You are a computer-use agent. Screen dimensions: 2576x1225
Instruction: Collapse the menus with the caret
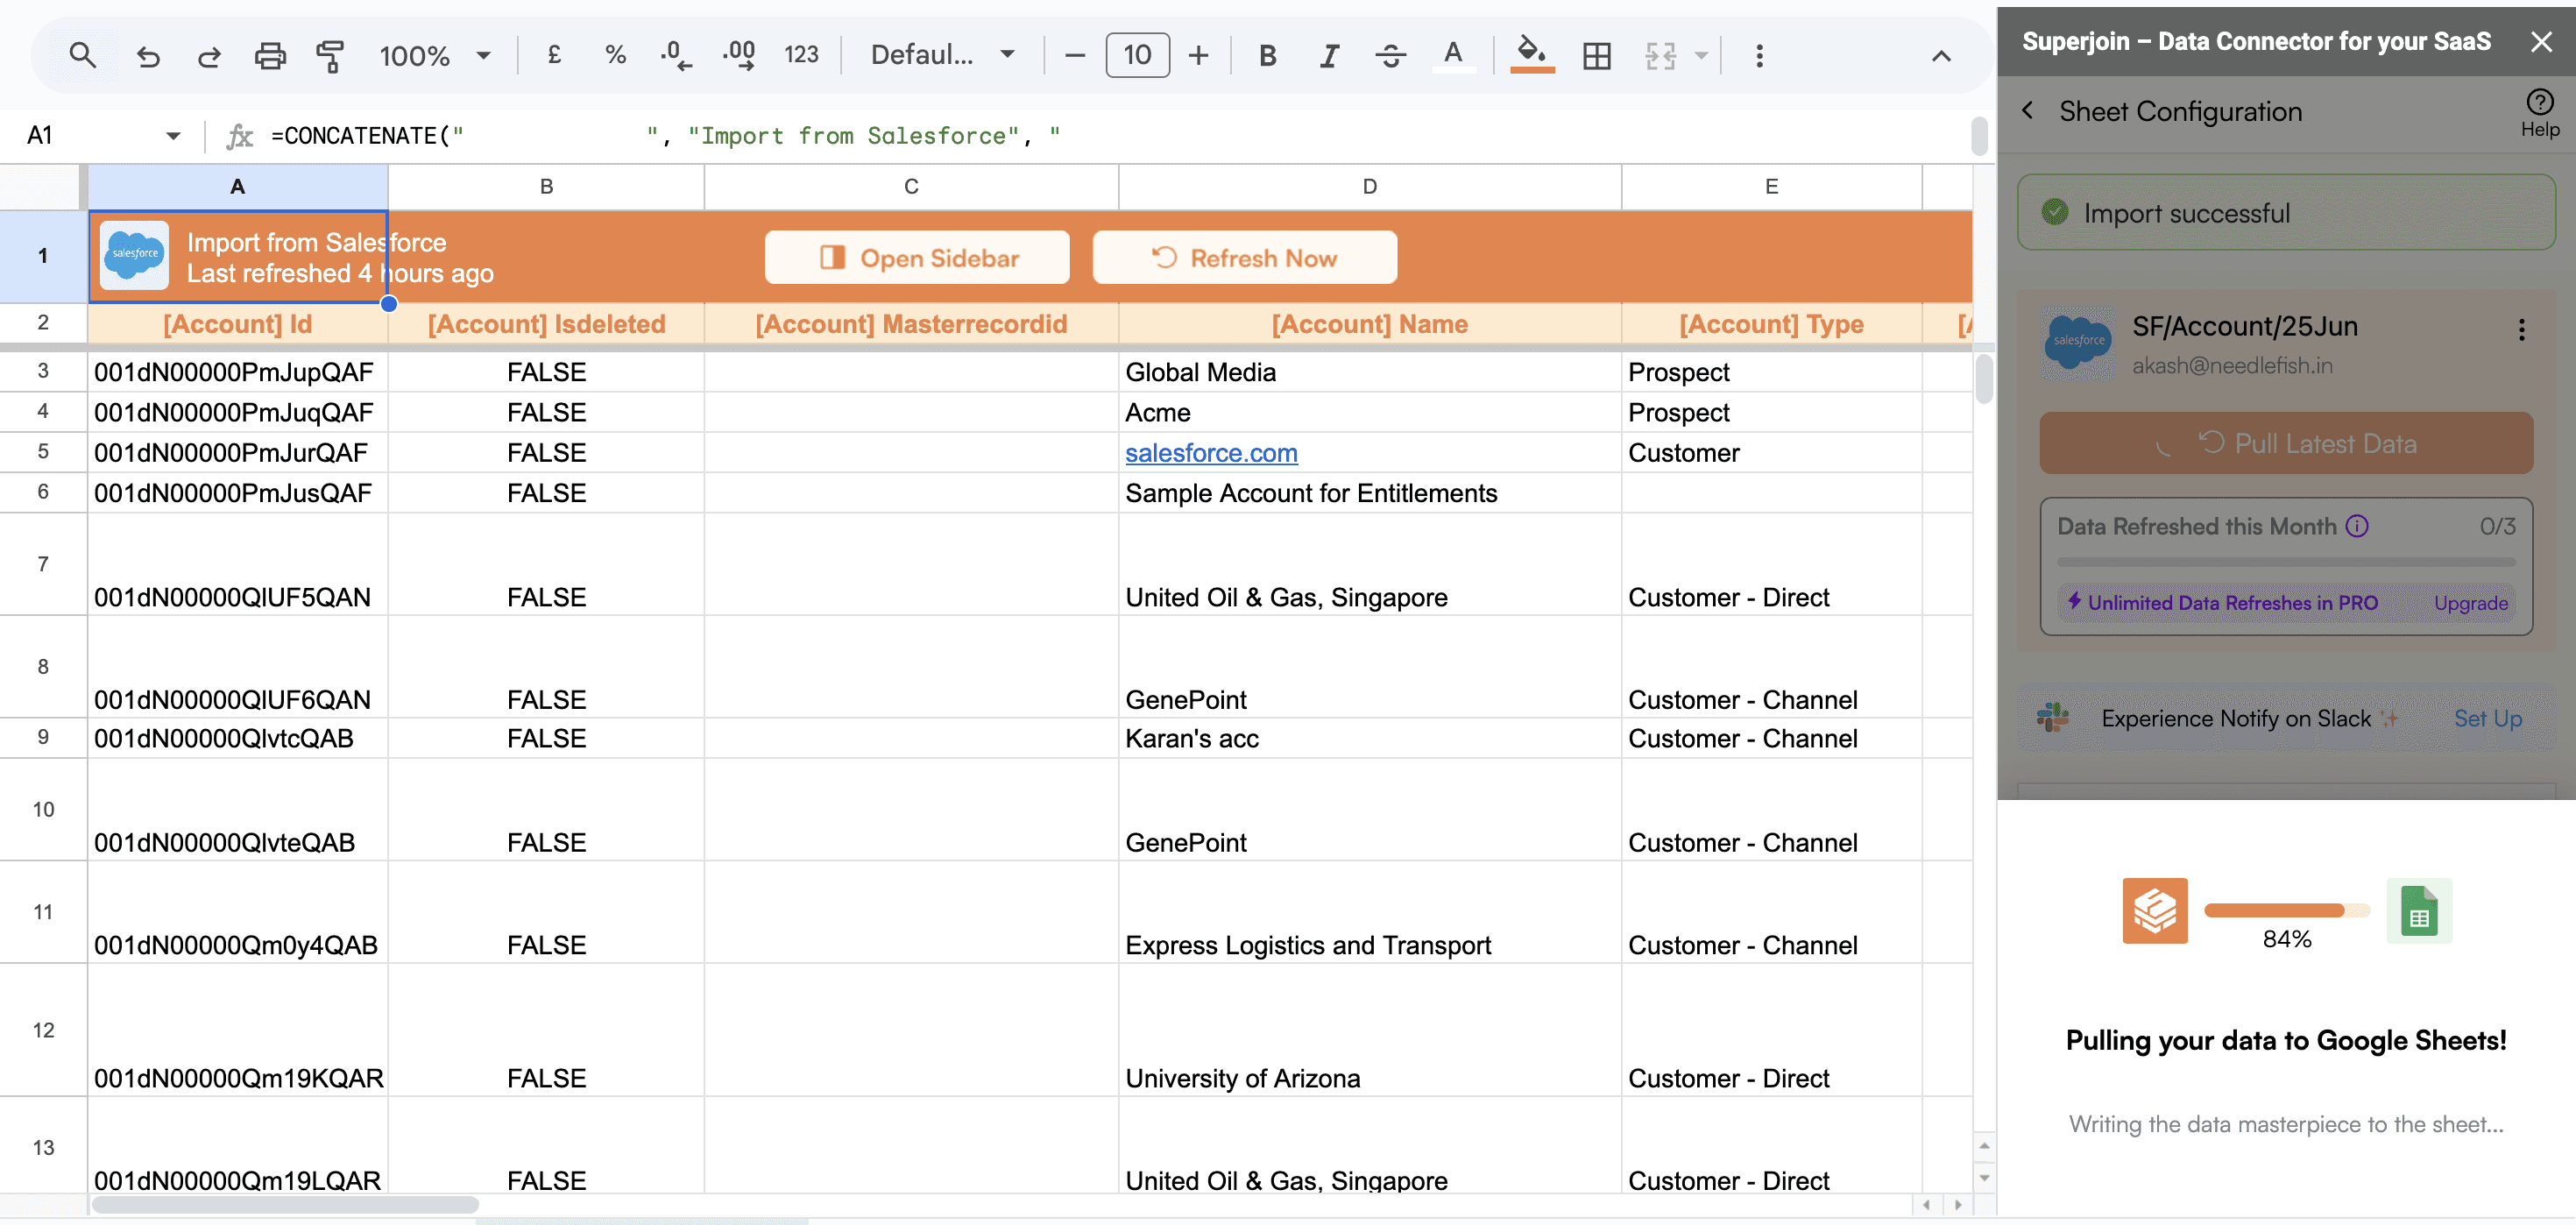click(x=1941, y=56)
